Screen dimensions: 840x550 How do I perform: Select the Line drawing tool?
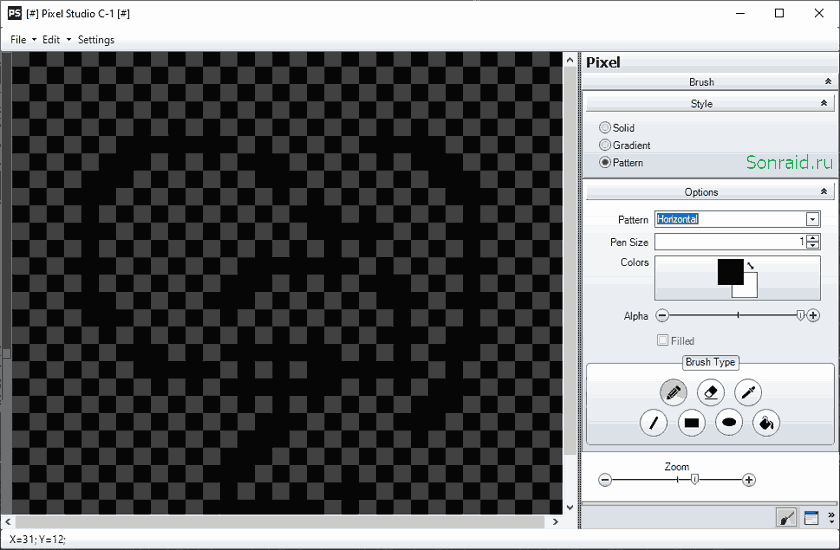tap(654, 423)
